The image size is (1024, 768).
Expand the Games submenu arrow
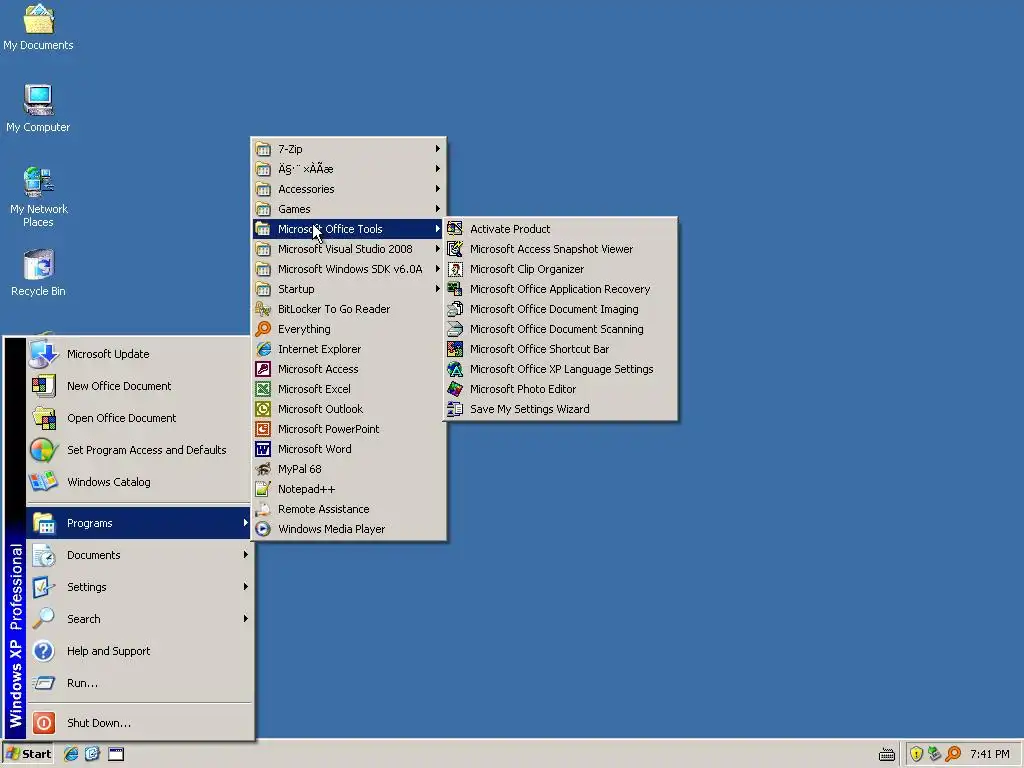pyautogui.click(x=438, y=209)
